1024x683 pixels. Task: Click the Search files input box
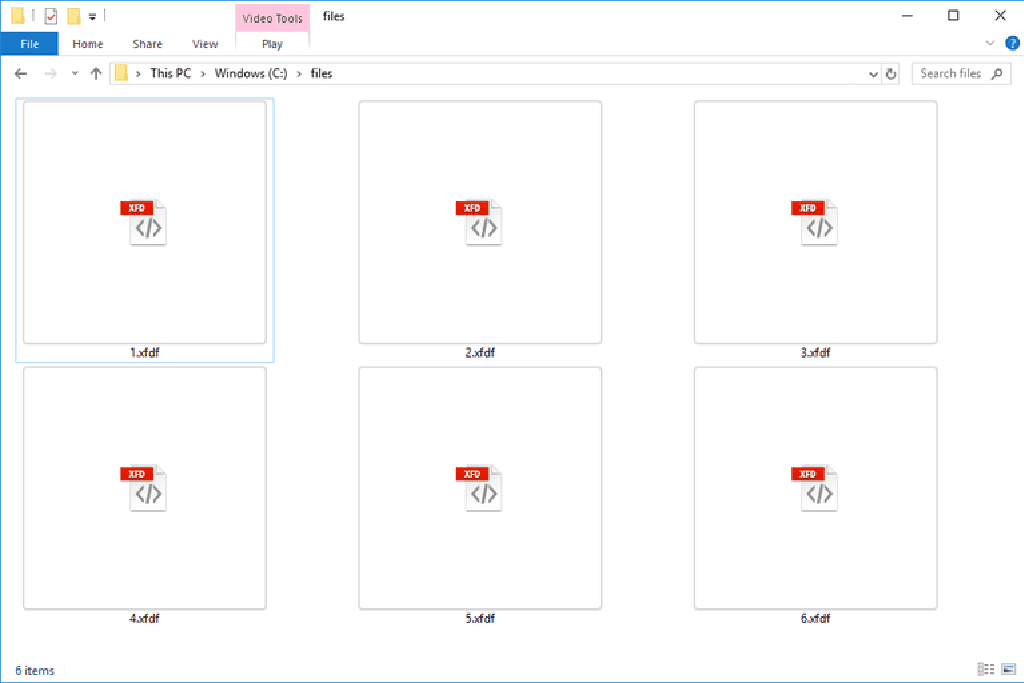(x=961, y=74)
